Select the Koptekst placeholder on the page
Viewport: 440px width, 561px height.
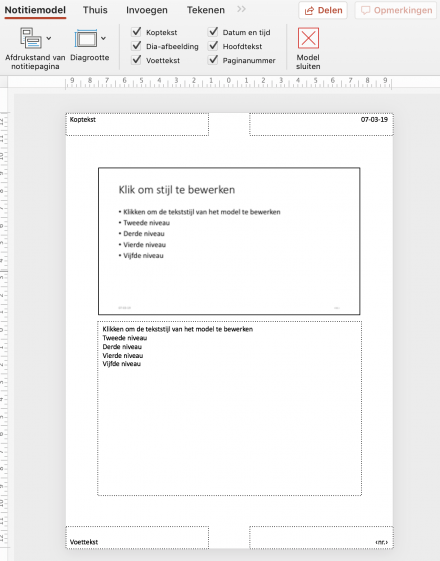tap(137, 125)
